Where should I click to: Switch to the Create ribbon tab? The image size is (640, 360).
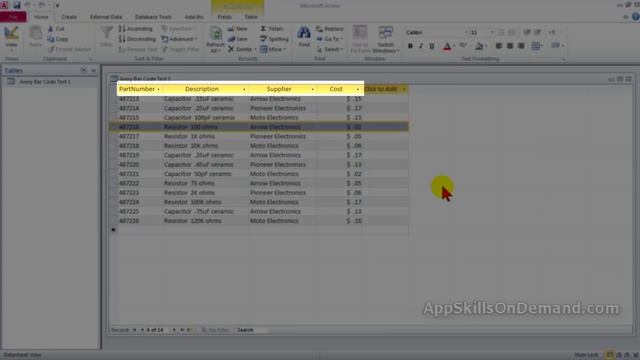coord(69,17)
